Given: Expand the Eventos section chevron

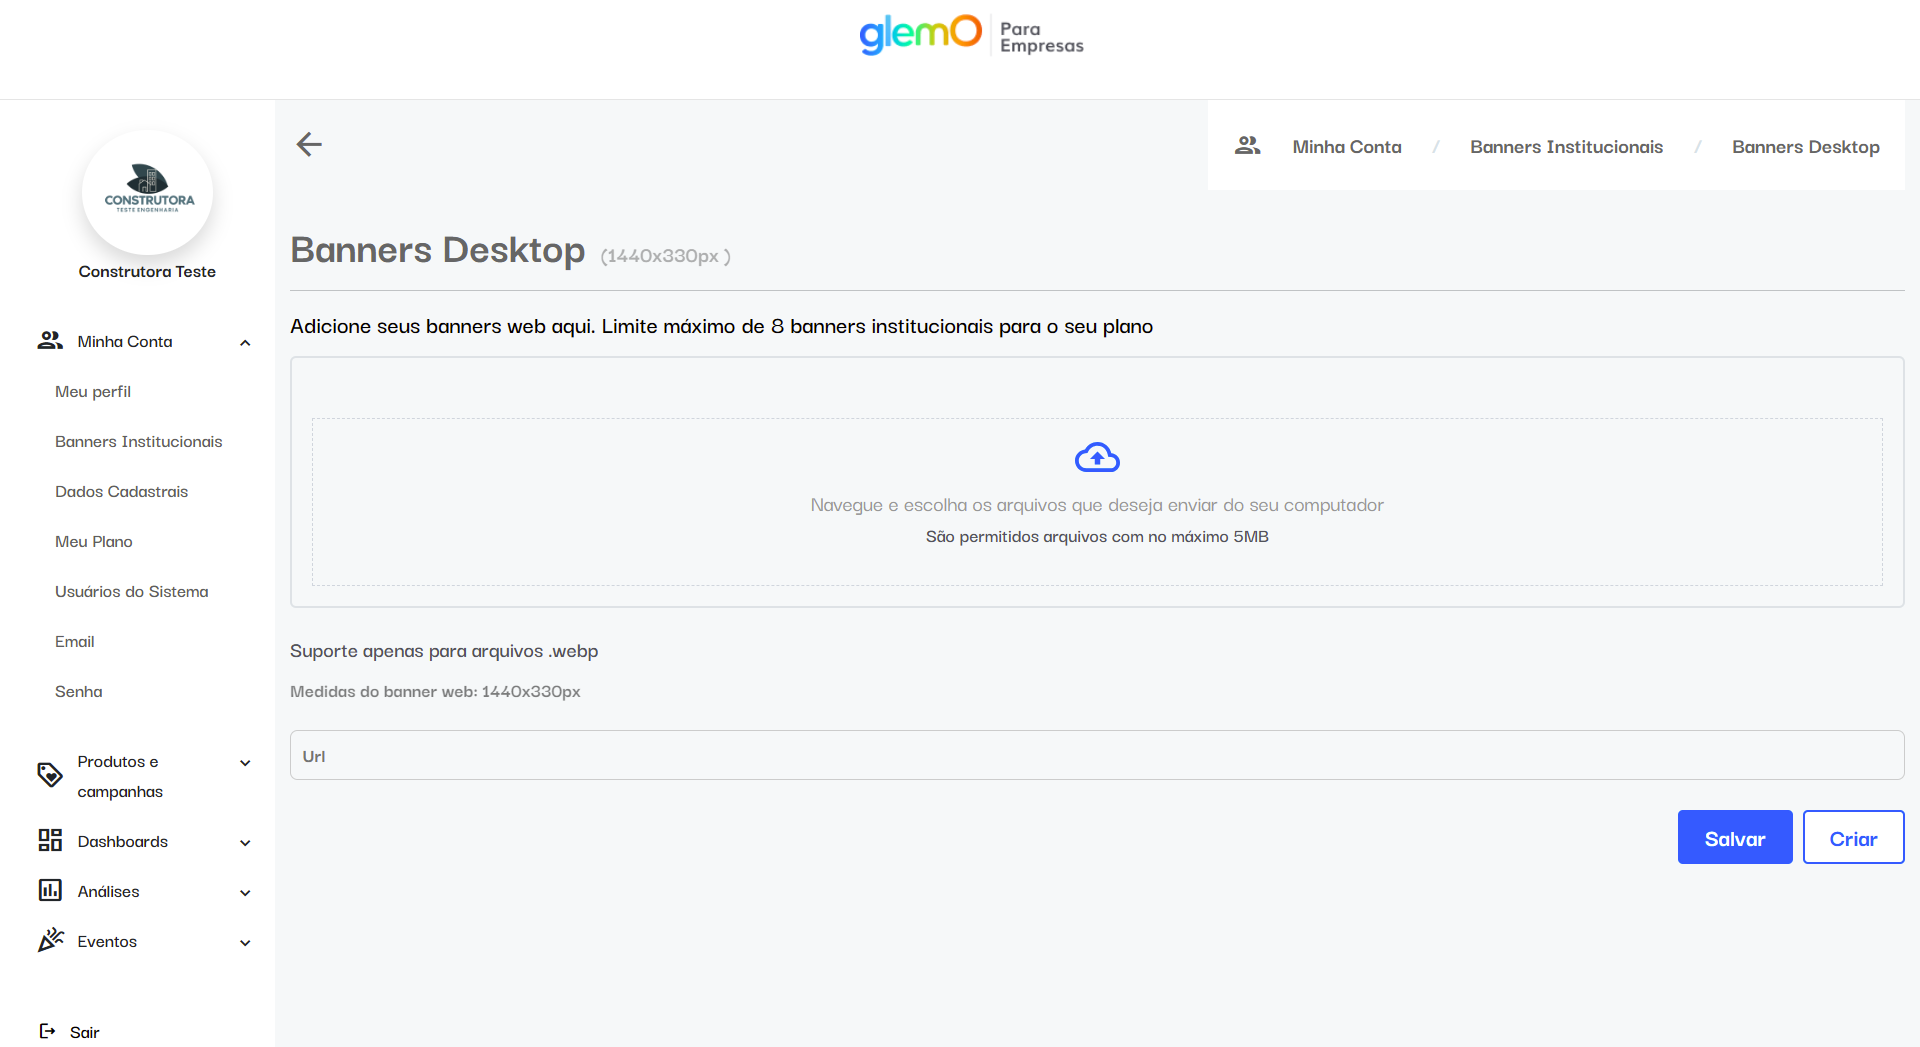Looking at the screenshot, I should tap(245, 943).
